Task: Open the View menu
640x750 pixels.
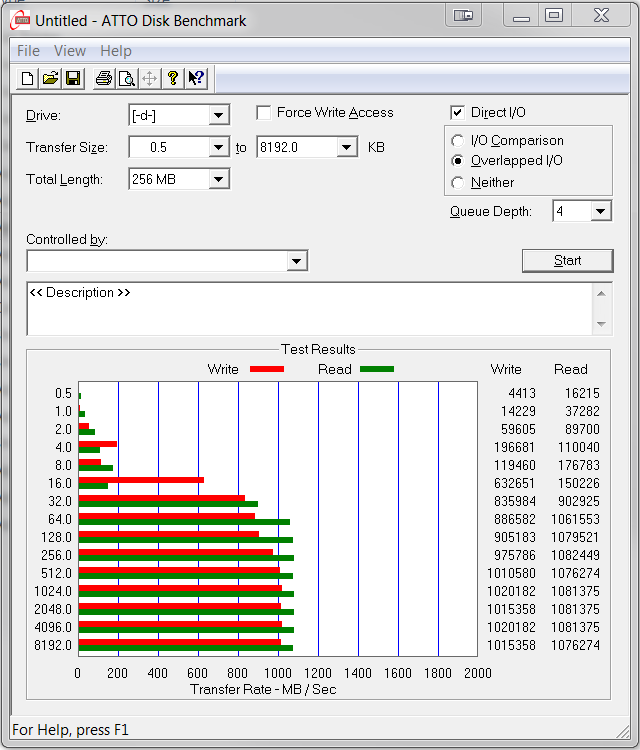Action: 70,51
